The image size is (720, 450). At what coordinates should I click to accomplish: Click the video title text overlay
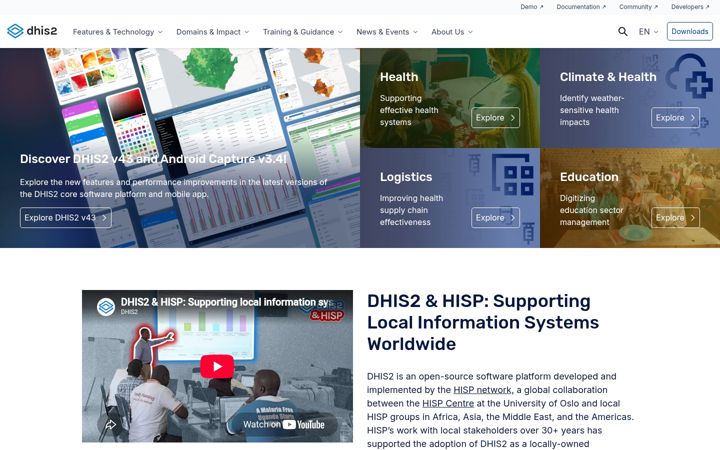point(225,302)
